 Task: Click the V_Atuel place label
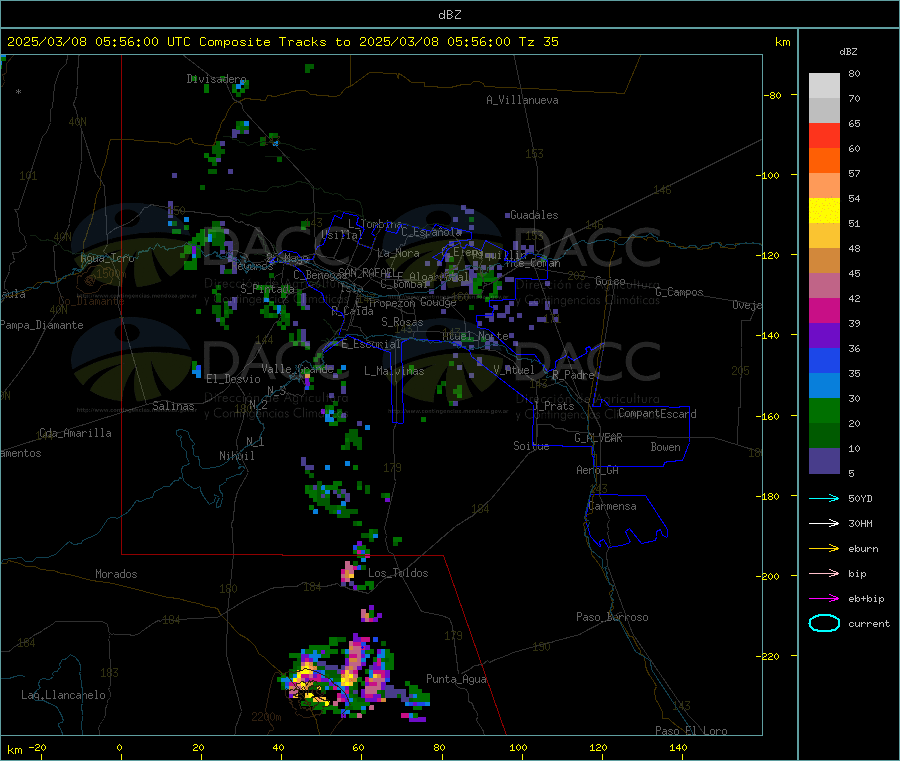pyautogui.click(x=514, y=370)
